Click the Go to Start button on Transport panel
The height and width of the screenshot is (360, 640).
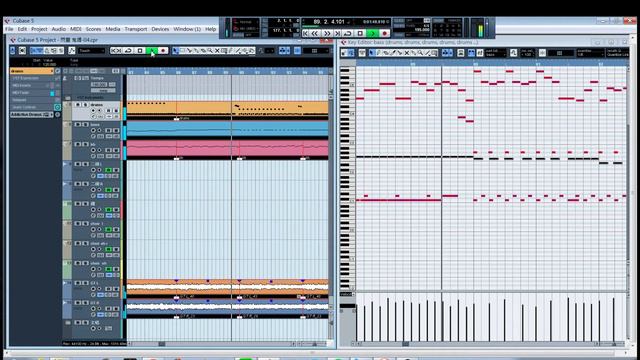click(305, 33)
